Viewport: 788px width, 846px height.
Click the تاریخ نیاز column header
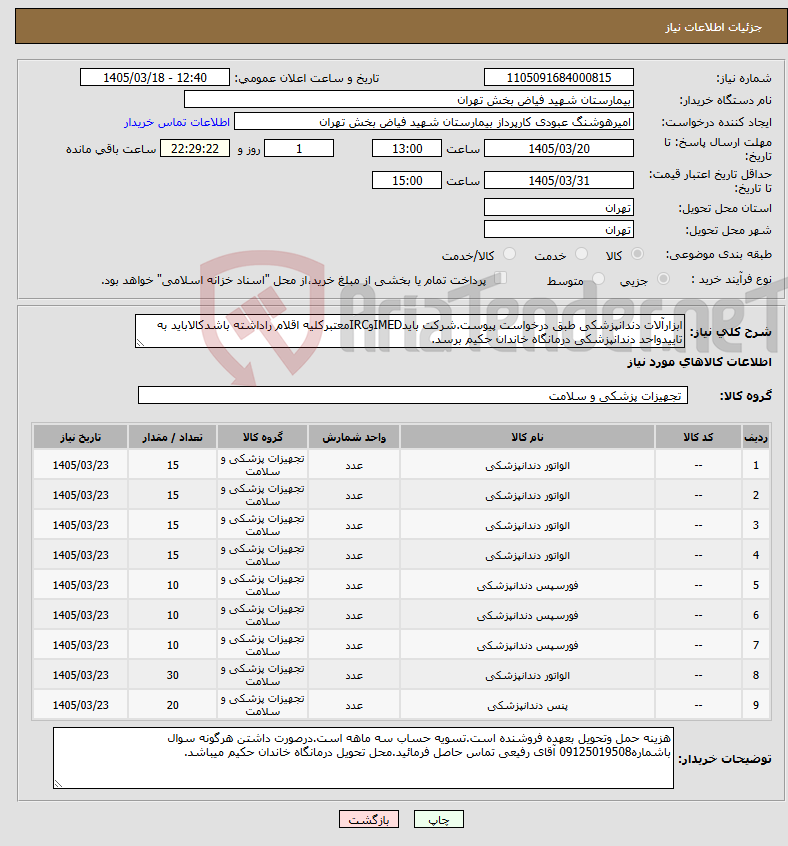pyautogui.click(x=80, y=437)
